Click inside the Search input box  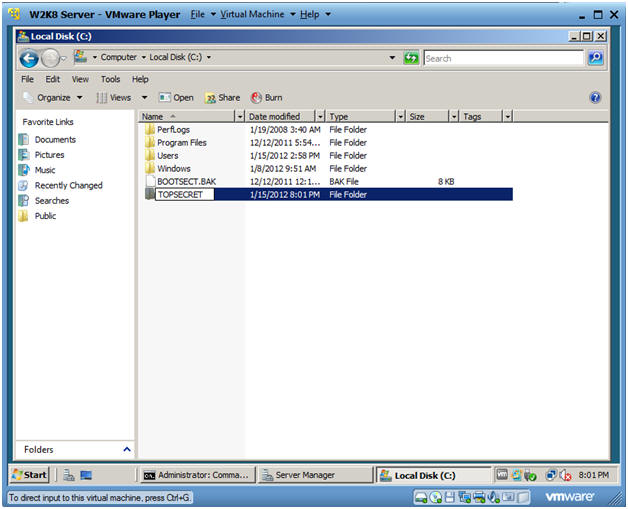pos(504,58)
